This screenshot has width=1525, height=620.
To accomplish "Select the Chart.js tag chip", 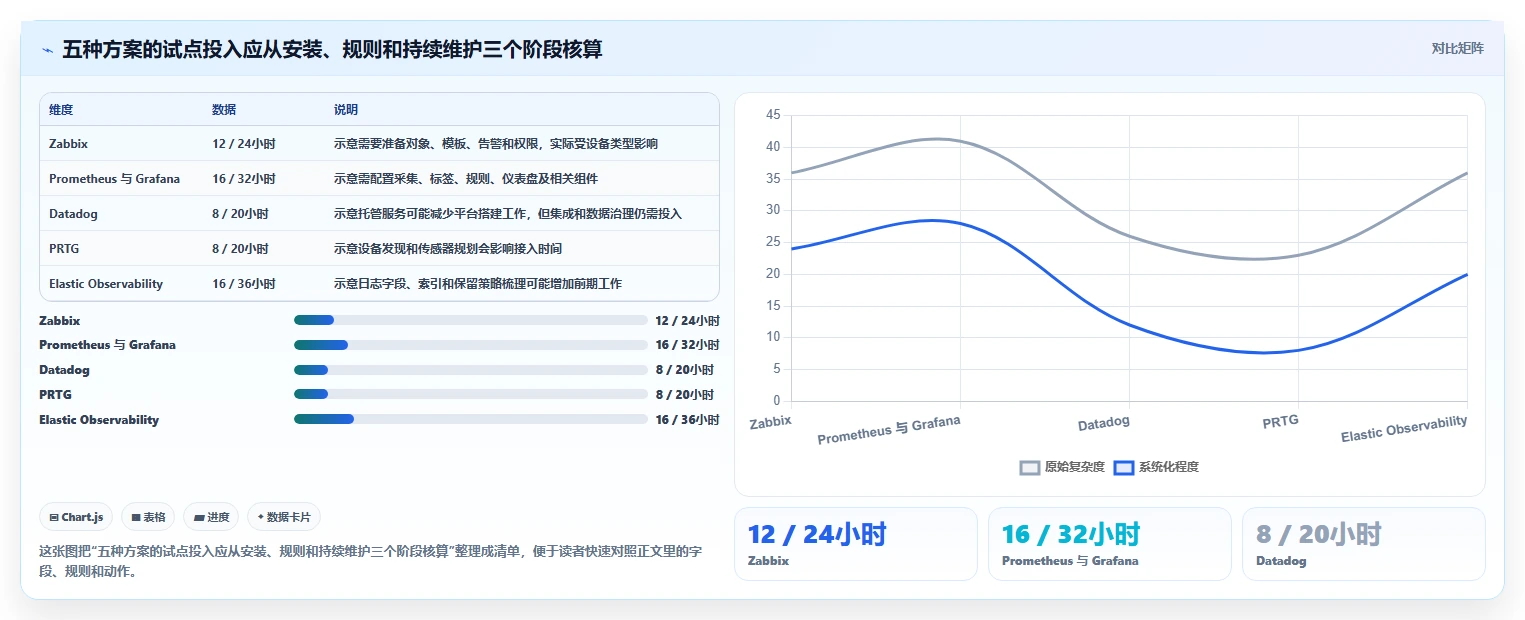I will click(76, 517).
